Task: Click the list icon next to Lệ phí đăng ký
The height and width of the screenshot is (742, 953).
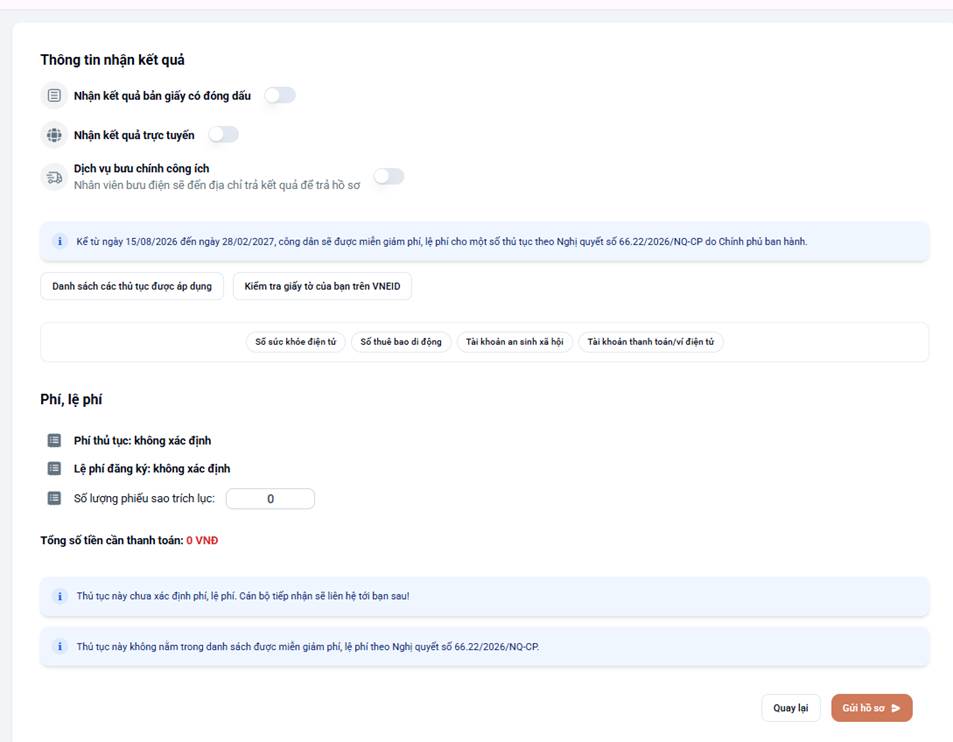Action: coord(54,469)
